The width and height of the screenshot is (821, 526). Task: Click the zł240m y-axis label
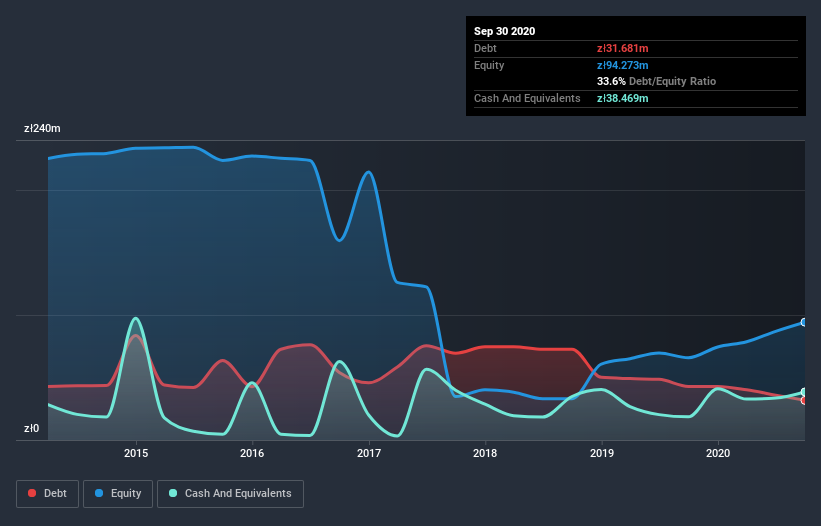(42, 128)
